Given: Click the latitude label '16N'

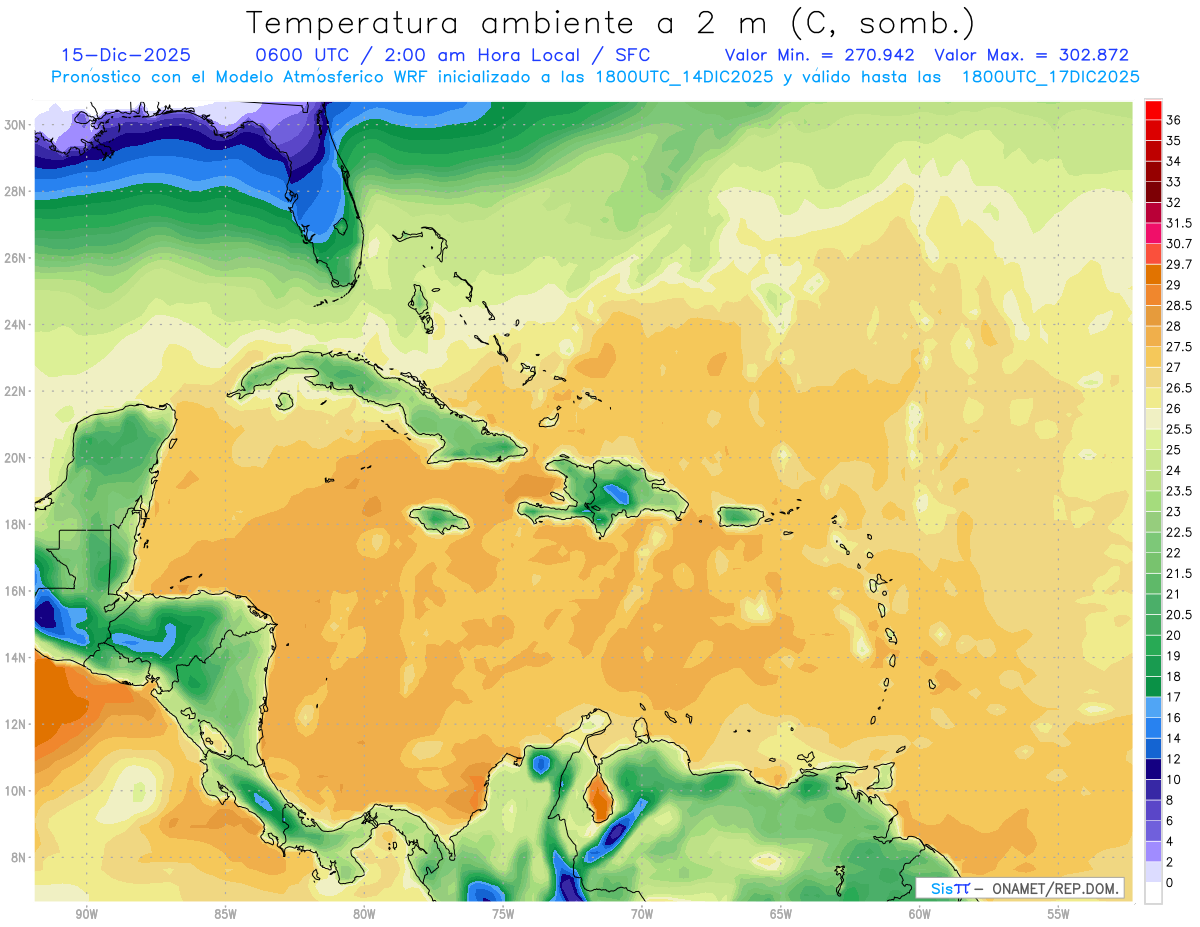Looking at the screenshot, I should tap(17, 591).
